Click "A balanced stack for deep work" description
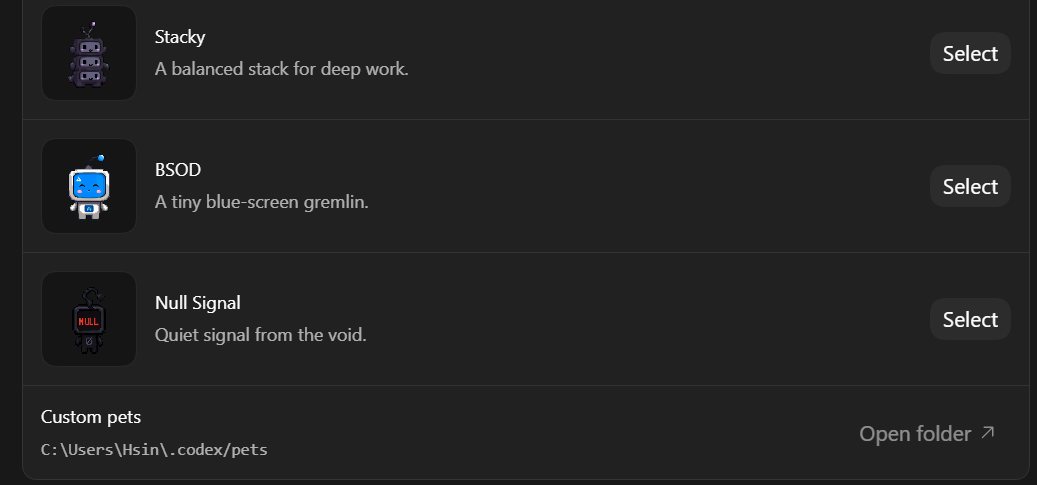The image size is (1037, 485). (282, 68)
